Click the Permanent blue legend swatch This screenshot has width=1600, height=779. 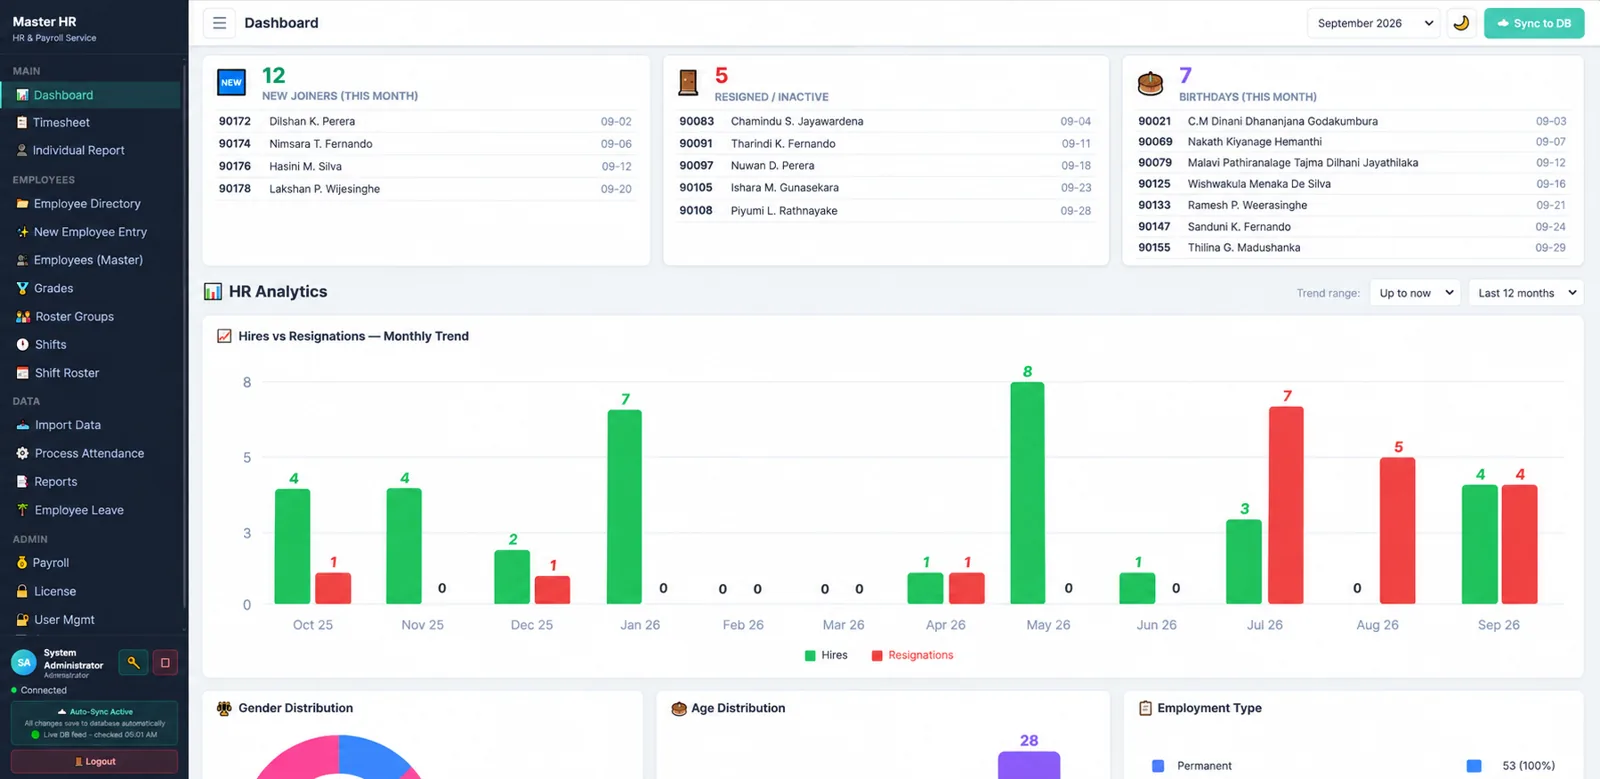click(1158, 766)
